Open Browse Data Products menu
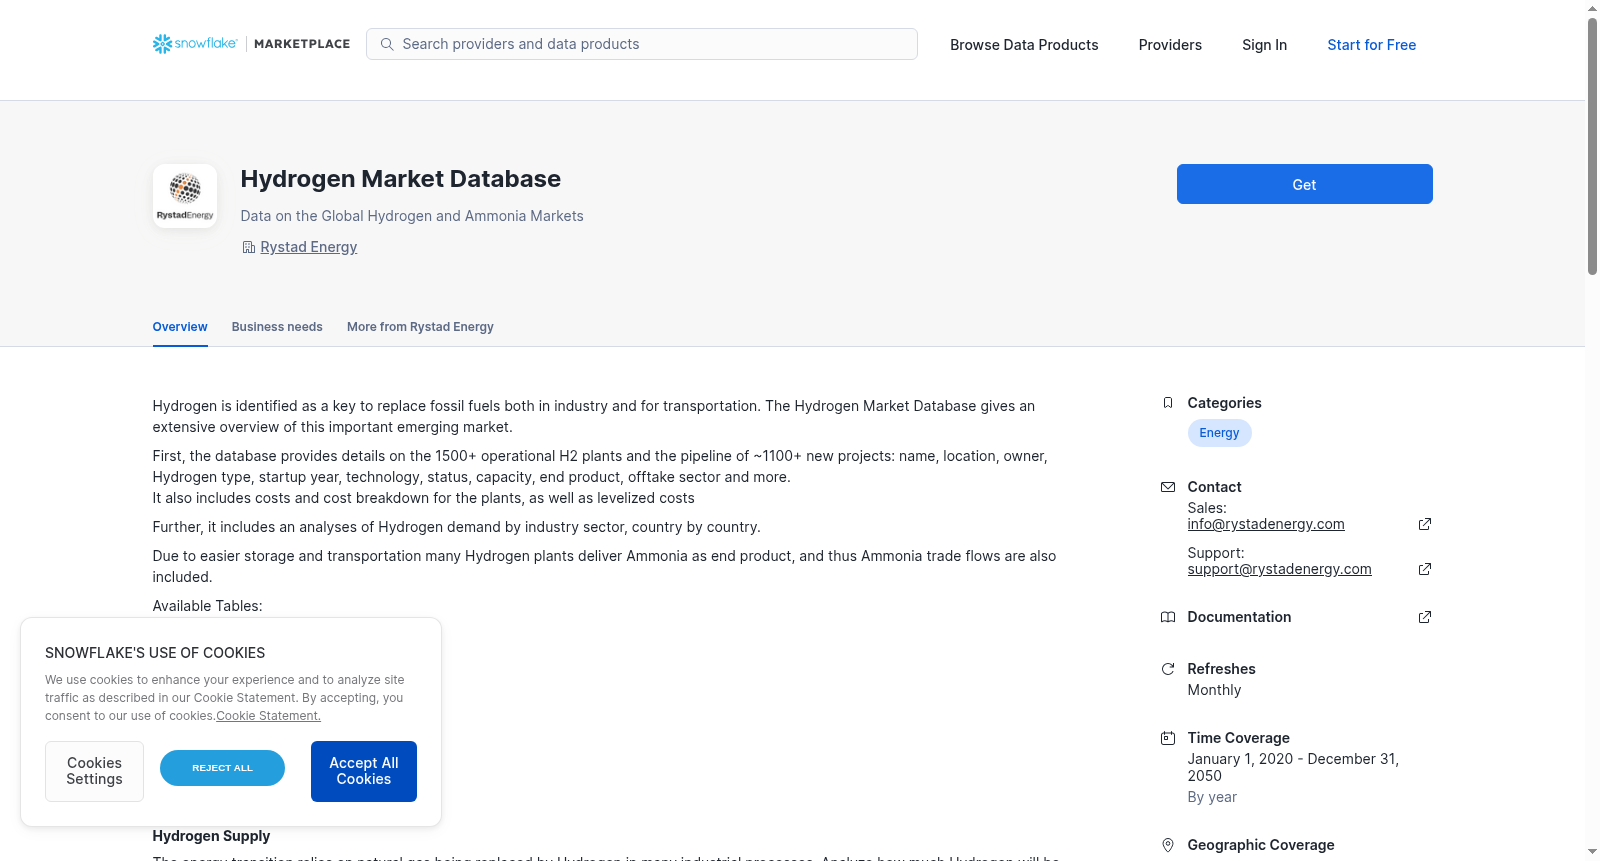 1024,45
